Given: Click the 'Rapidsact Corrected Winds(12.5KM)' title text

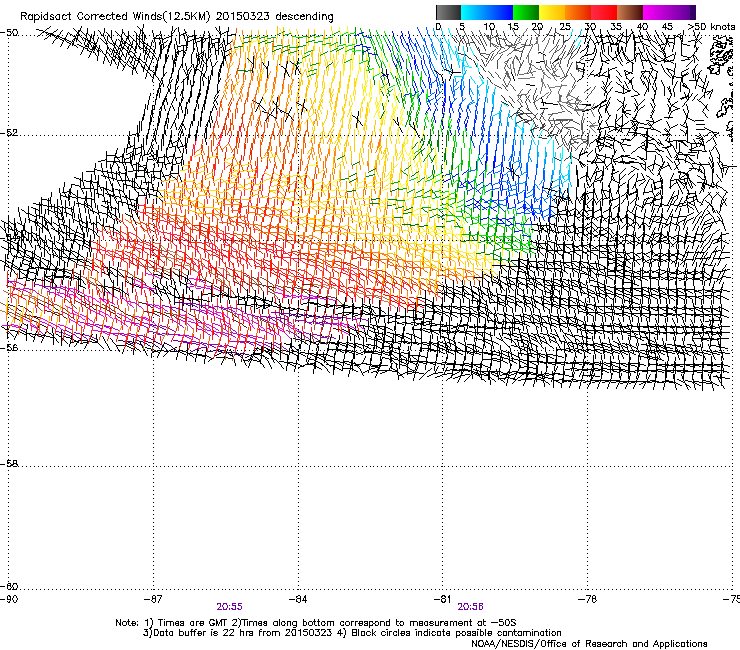Looking at the screenshot, I should click(x=115, y=17).
